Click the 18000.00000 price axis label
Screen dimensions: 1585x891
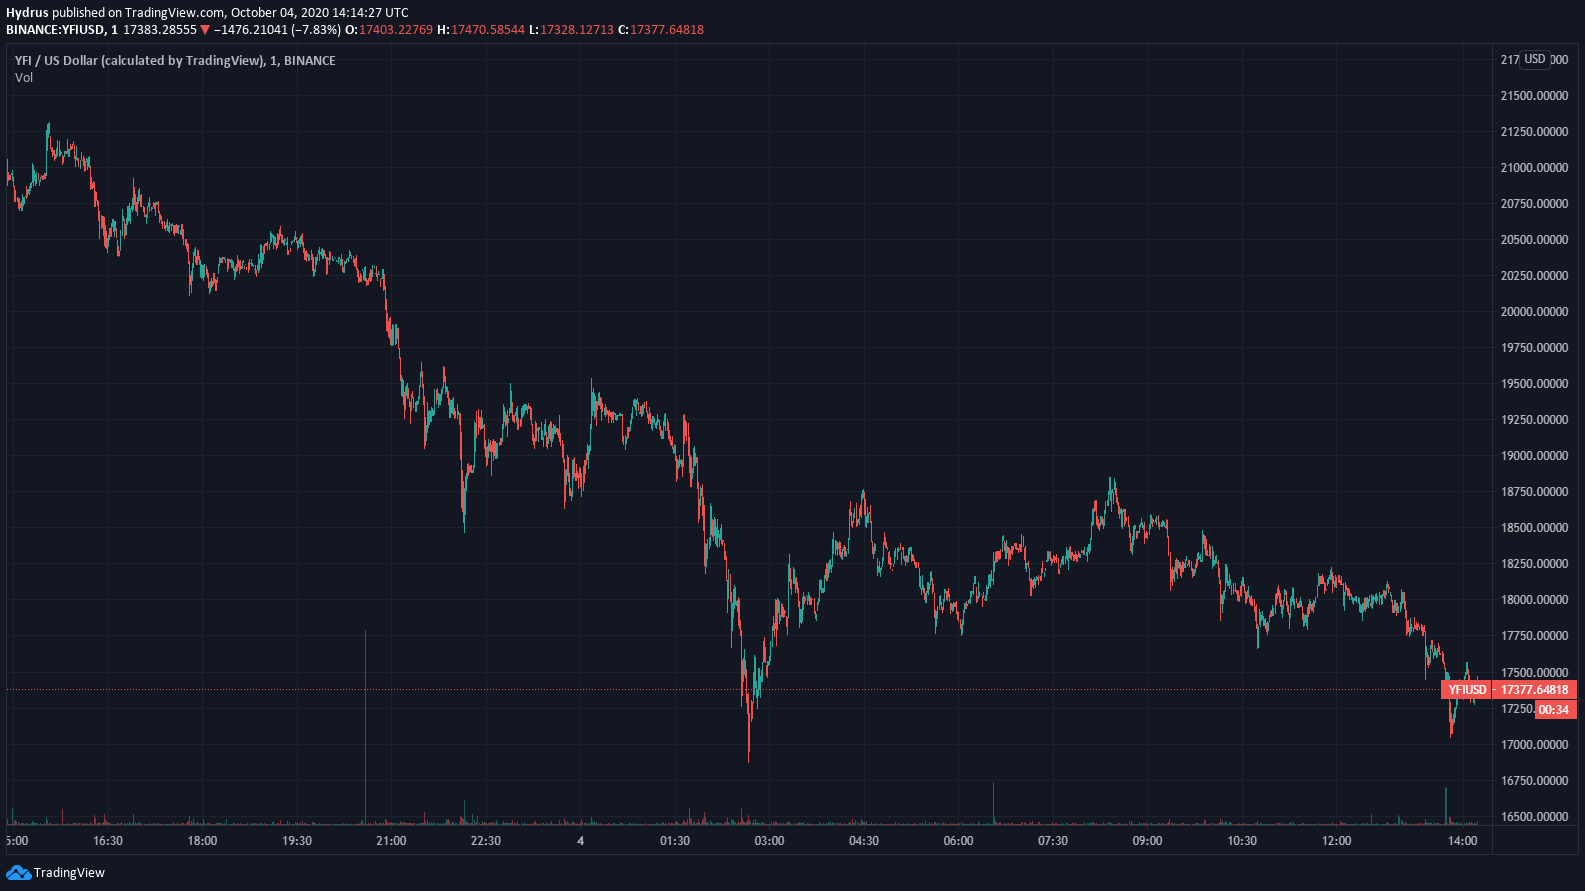tap(1534, 600)
